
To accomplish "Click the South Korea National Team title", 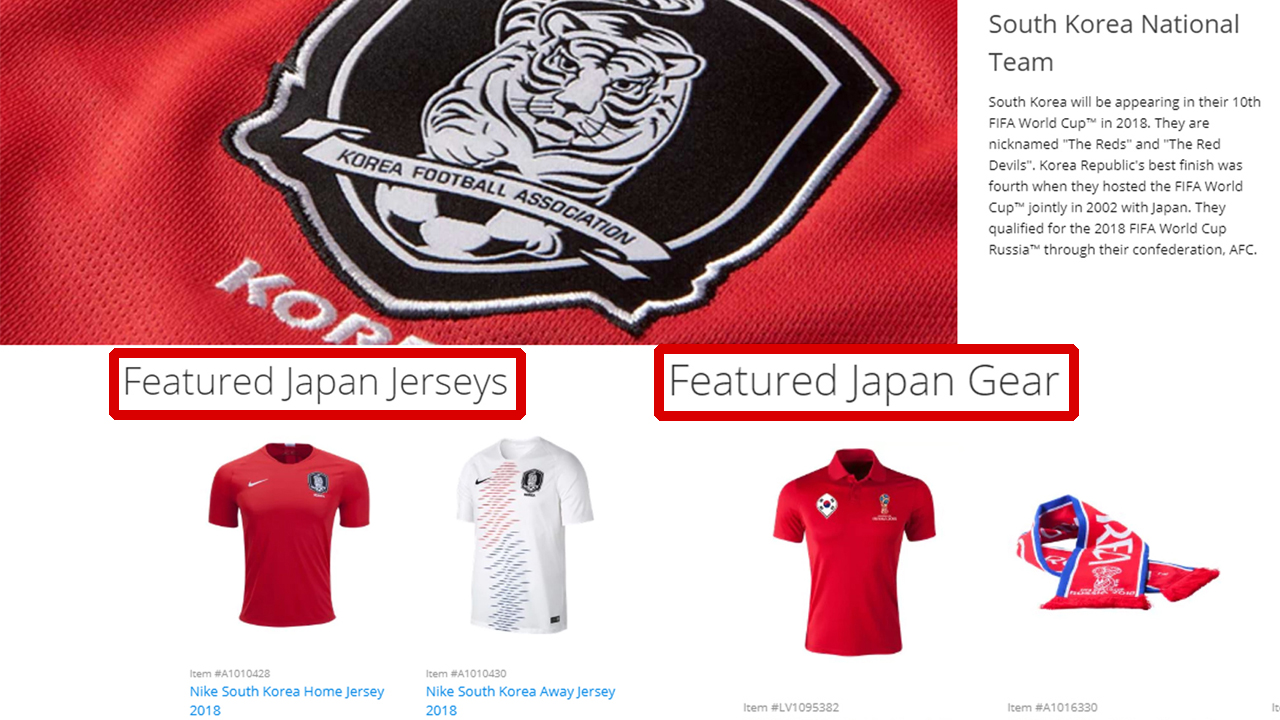I will (x=1114, y=43).
